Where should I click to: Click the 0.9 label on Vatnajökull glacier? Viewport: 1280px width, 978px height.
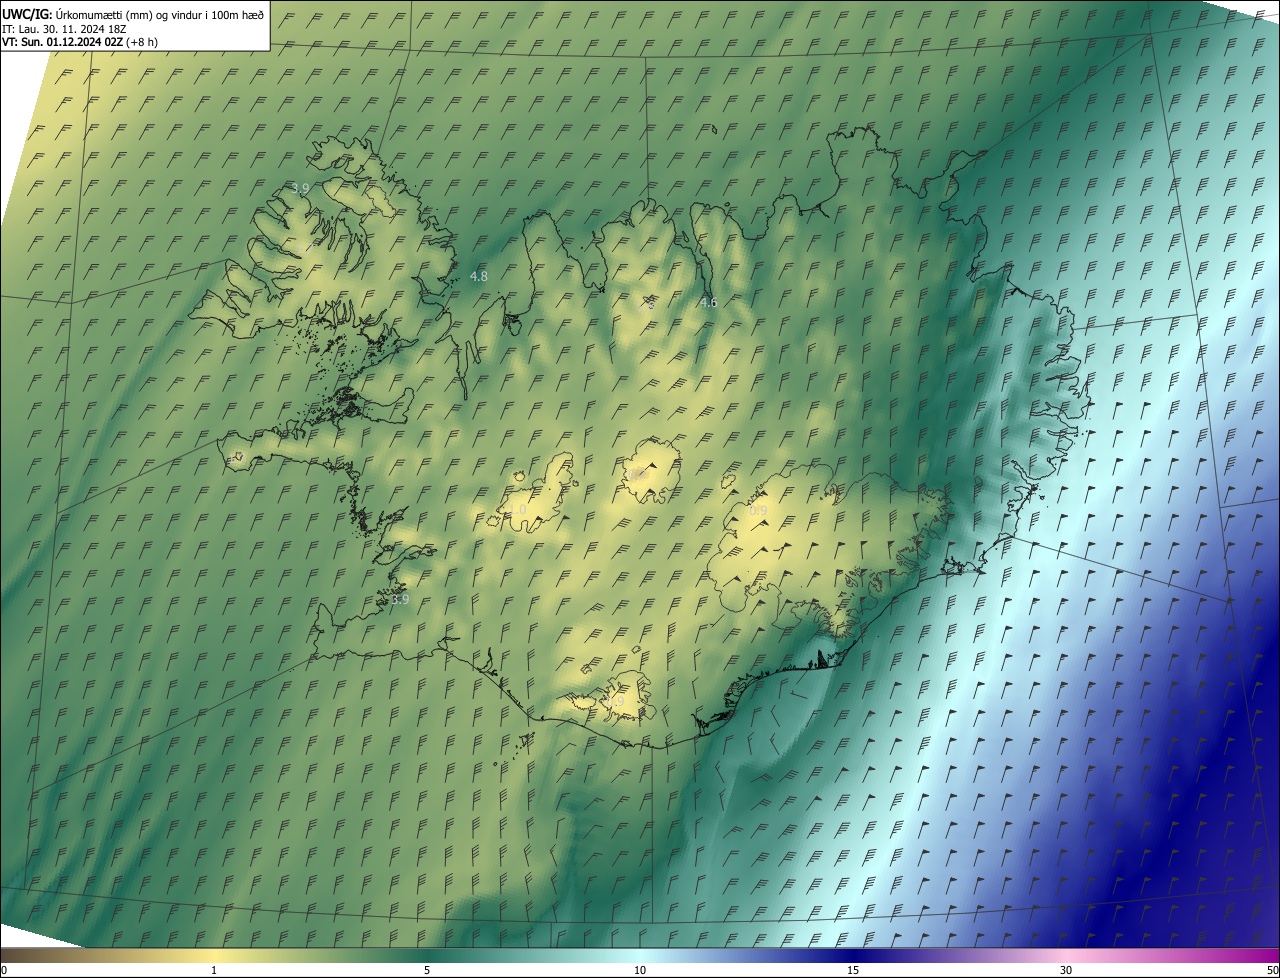coord(758,511)
